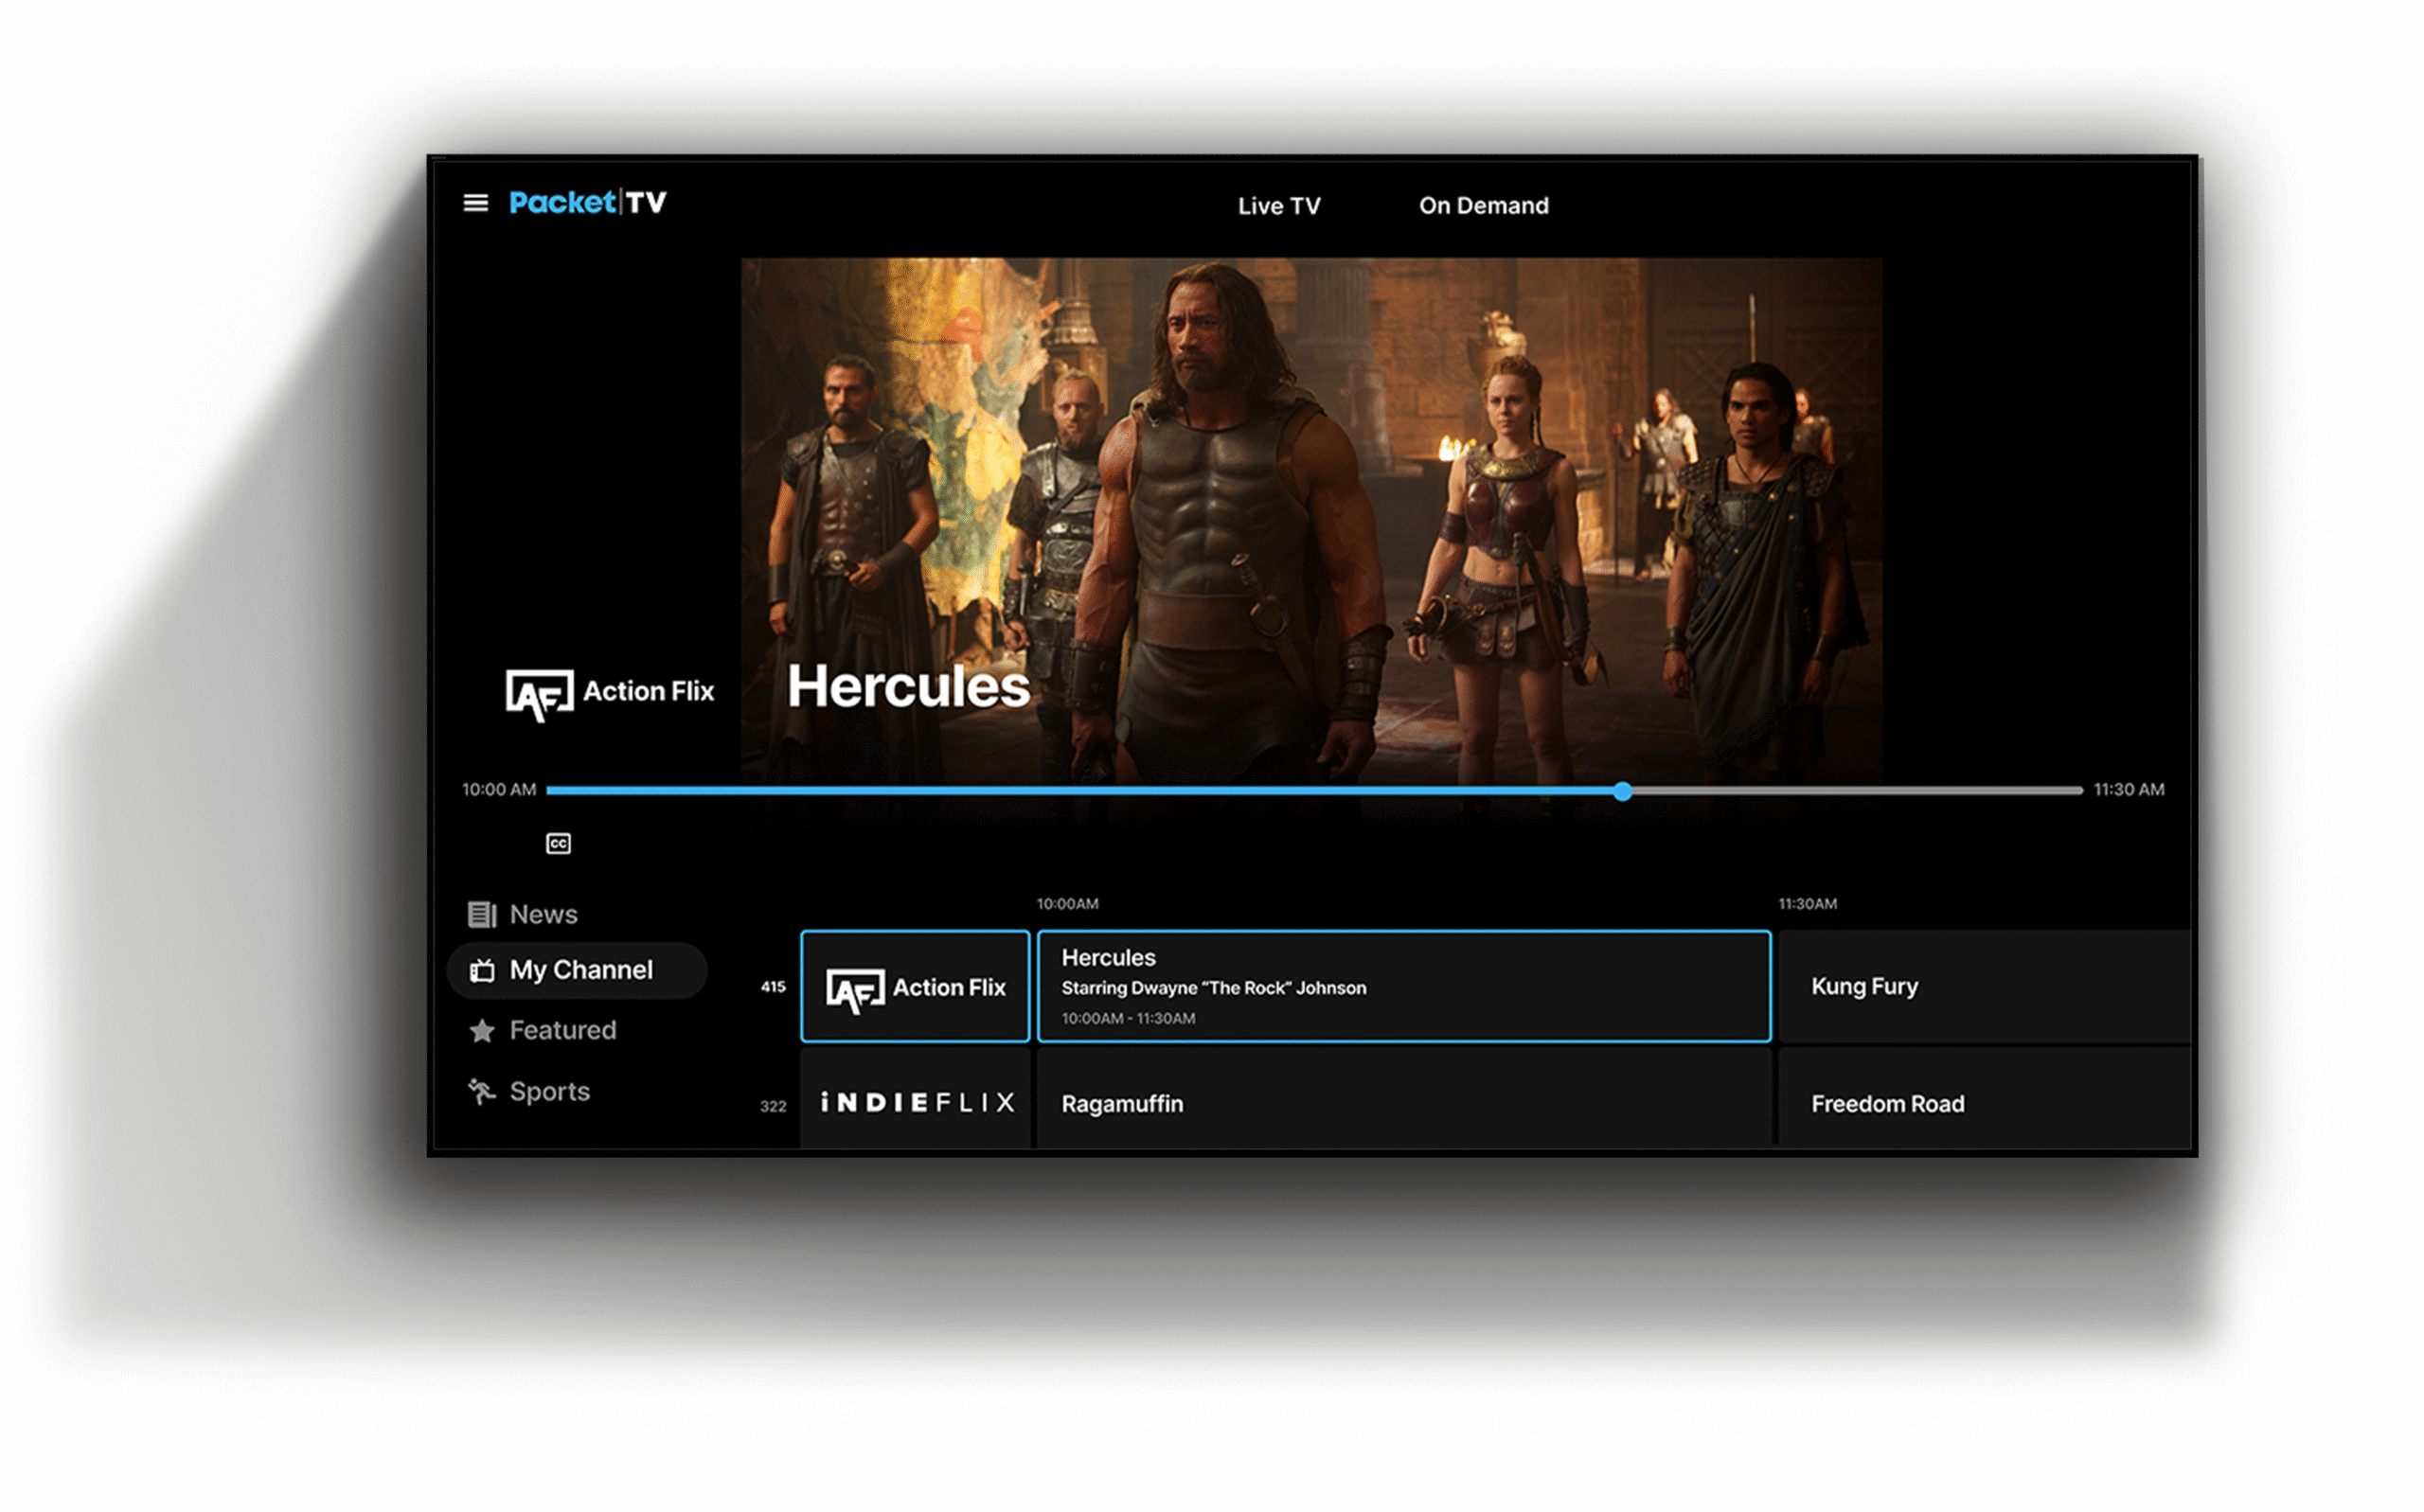Switch to the Live TV tab

[1279, 206]
